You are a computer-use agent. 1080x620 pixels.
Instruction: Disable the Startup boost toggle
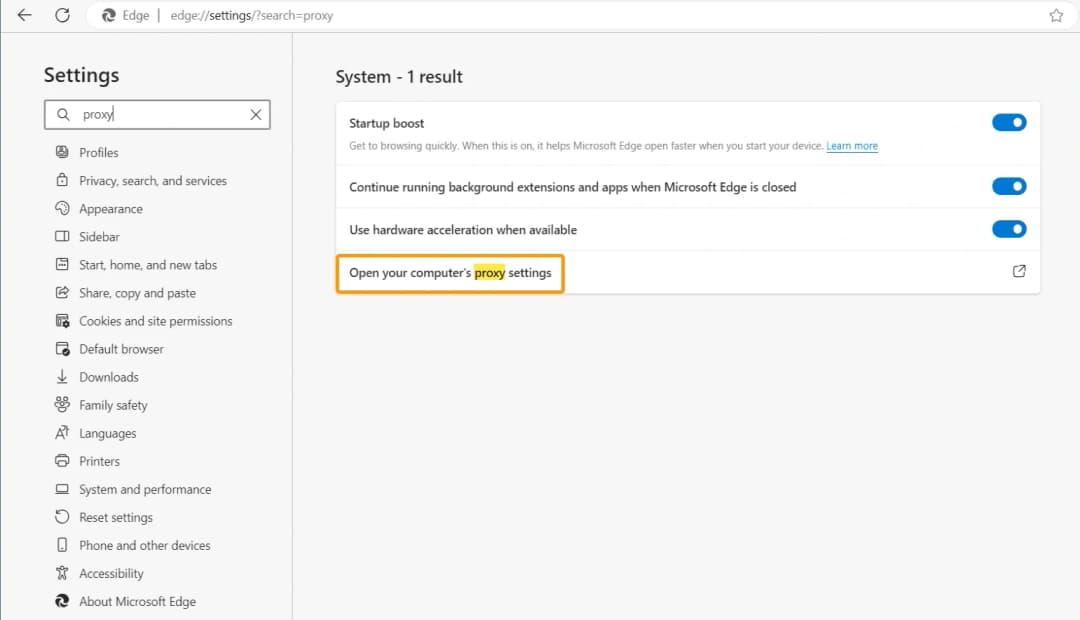tap(1009, 122)
